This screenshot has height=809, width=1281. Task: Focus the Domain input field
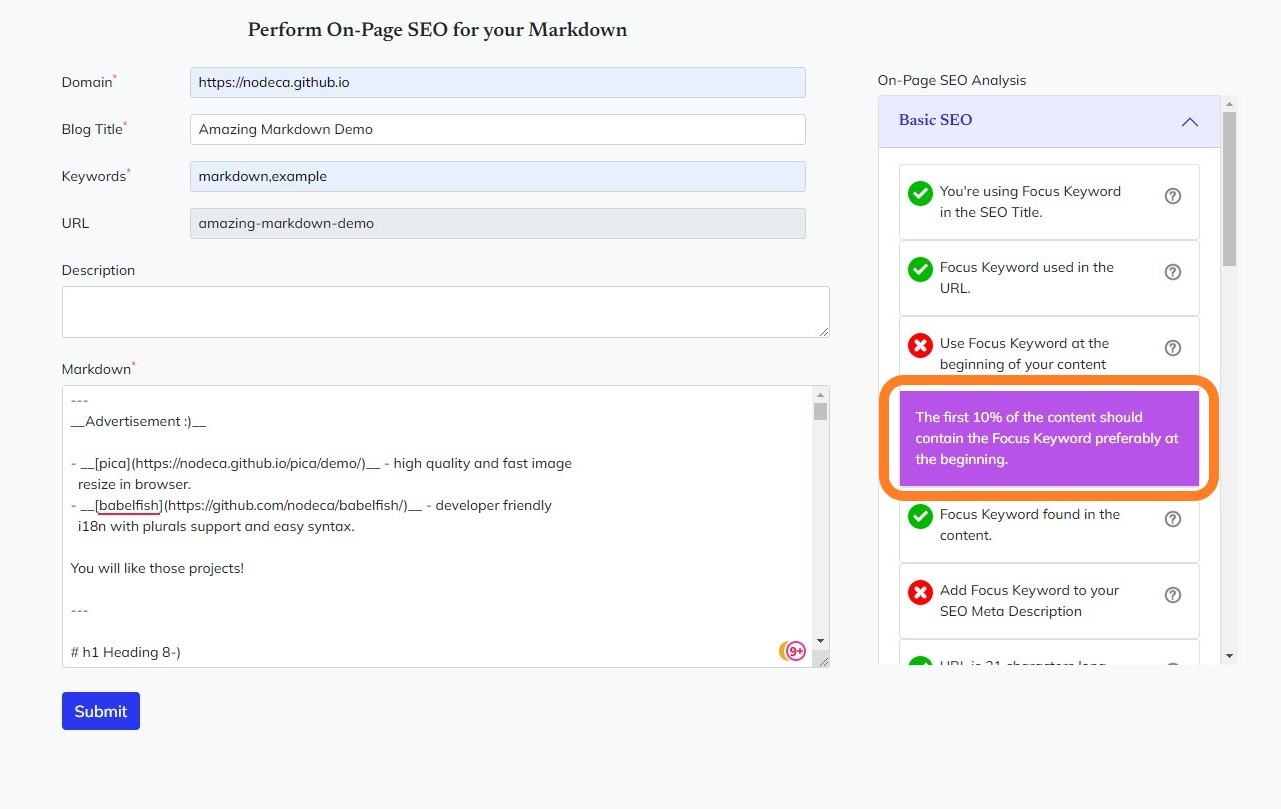click(497, 82)
